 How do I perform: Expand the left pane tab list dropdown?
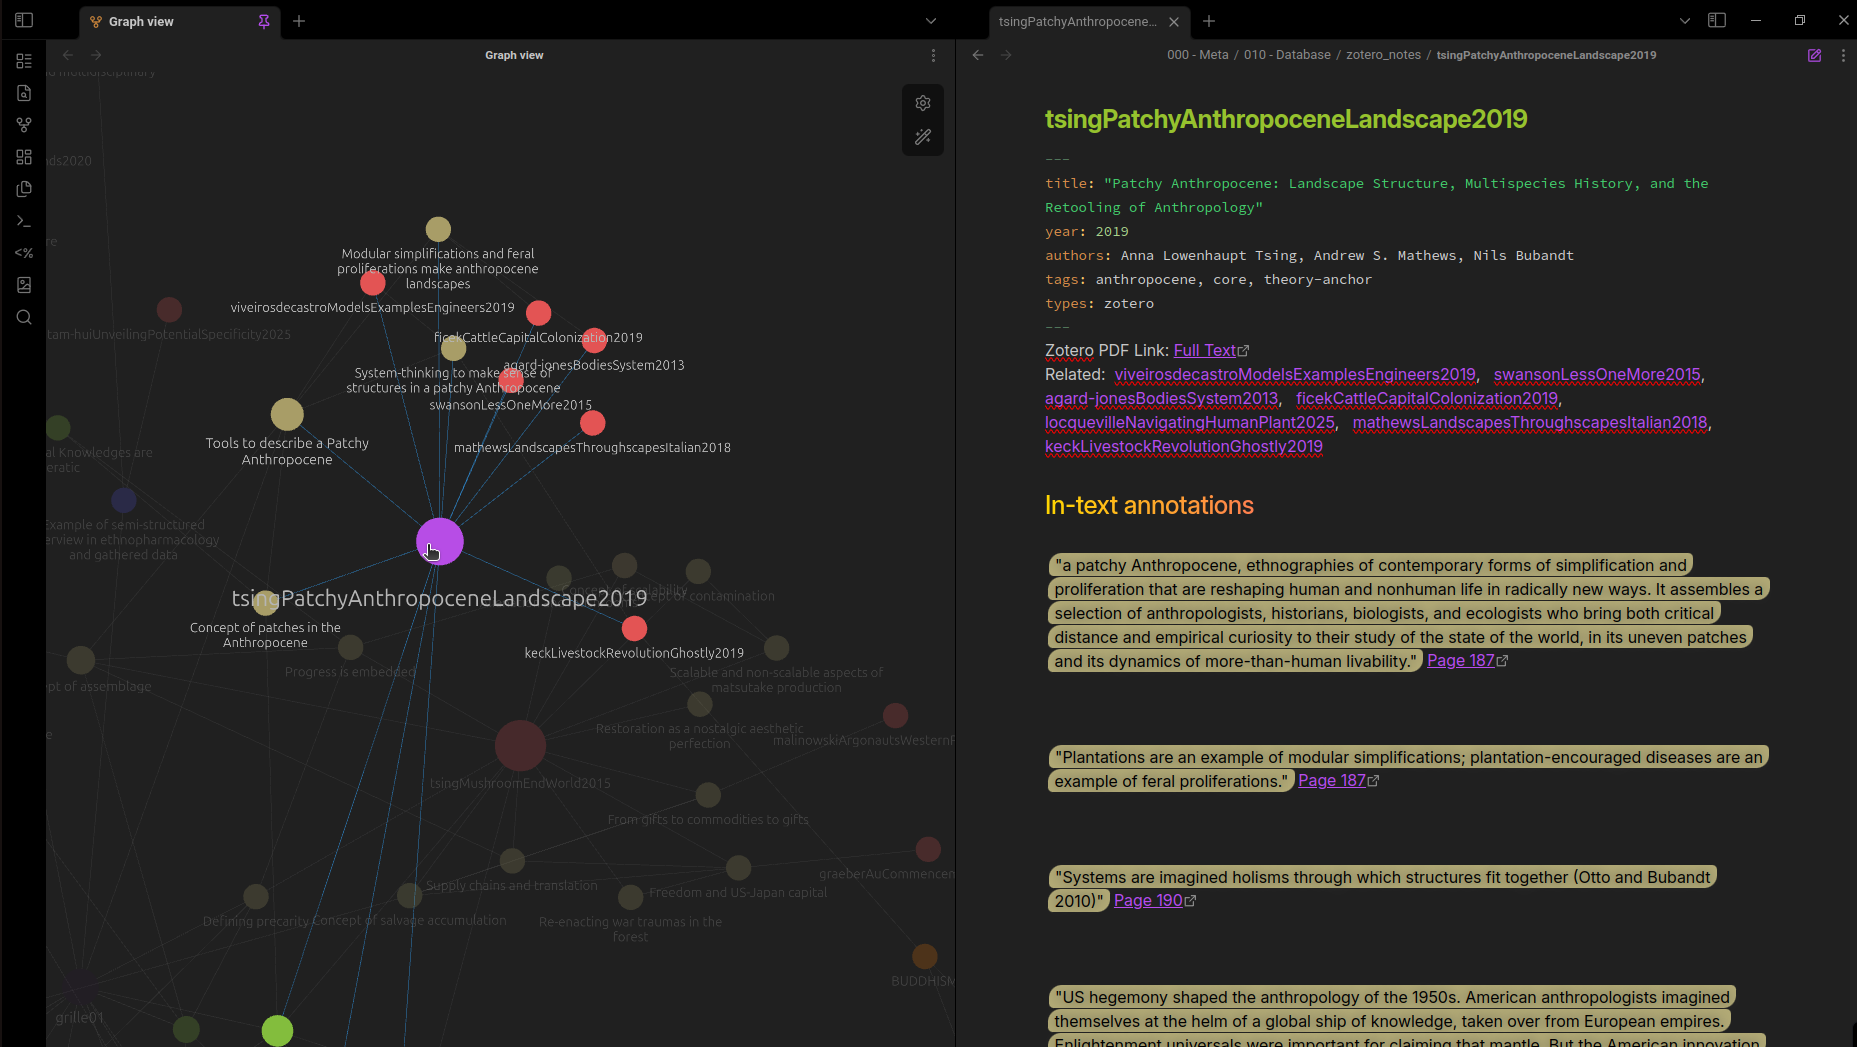[x=930, y=21]
